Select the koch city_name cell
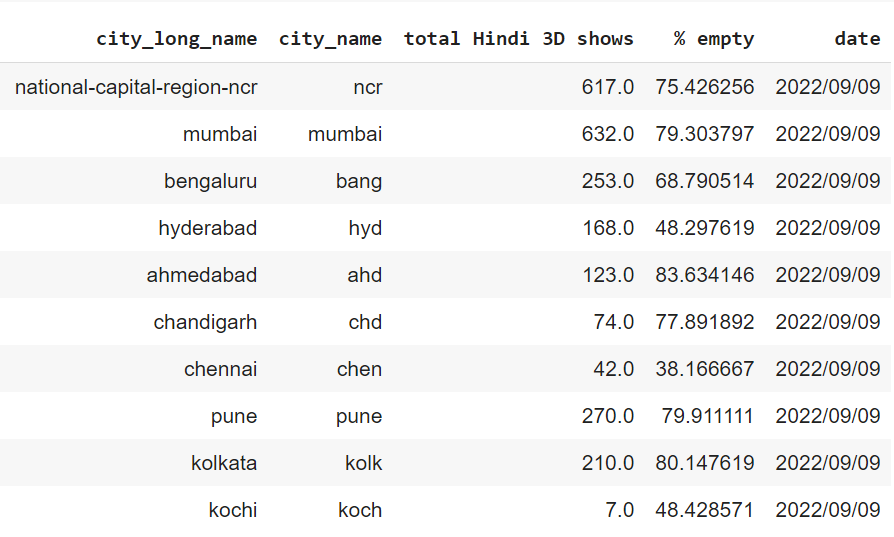This screenshot has height=537, width=894. (360, 510)
